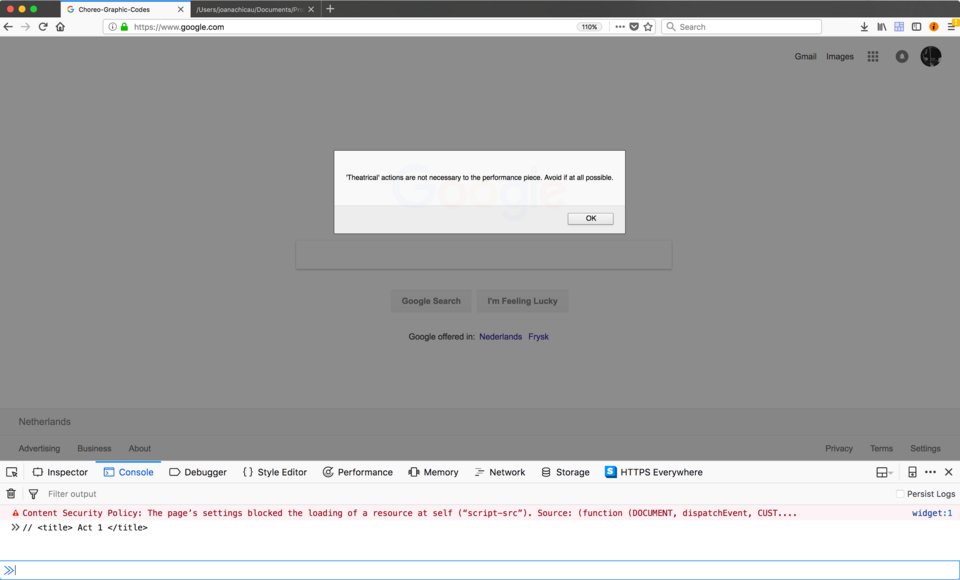
Task: Open the Inspector panel
Action: [x=60, y=472]
